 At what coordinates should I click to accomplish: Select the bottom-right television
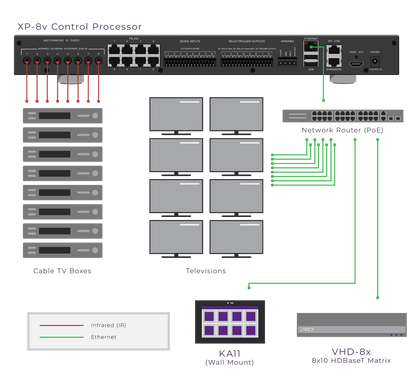tap(236, 239)
